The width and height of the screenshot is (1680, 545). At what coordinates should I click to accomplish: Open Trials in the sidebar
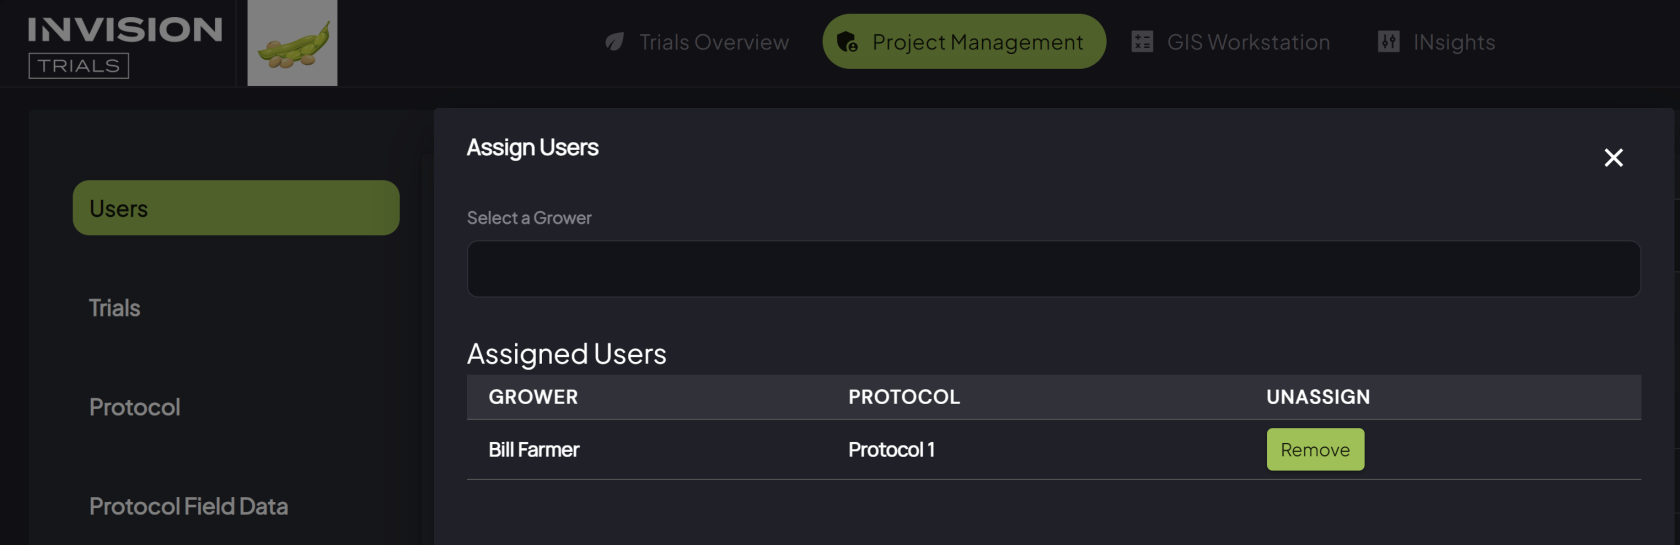114,308
